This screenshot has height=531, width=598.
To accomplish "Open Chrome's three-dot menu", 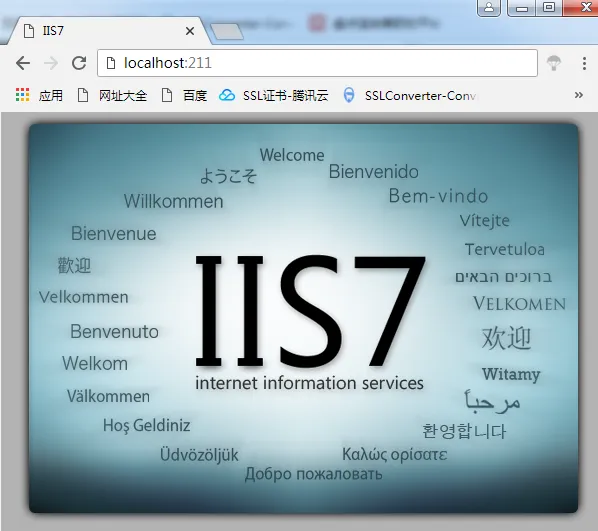I will [x=584, y=63].
